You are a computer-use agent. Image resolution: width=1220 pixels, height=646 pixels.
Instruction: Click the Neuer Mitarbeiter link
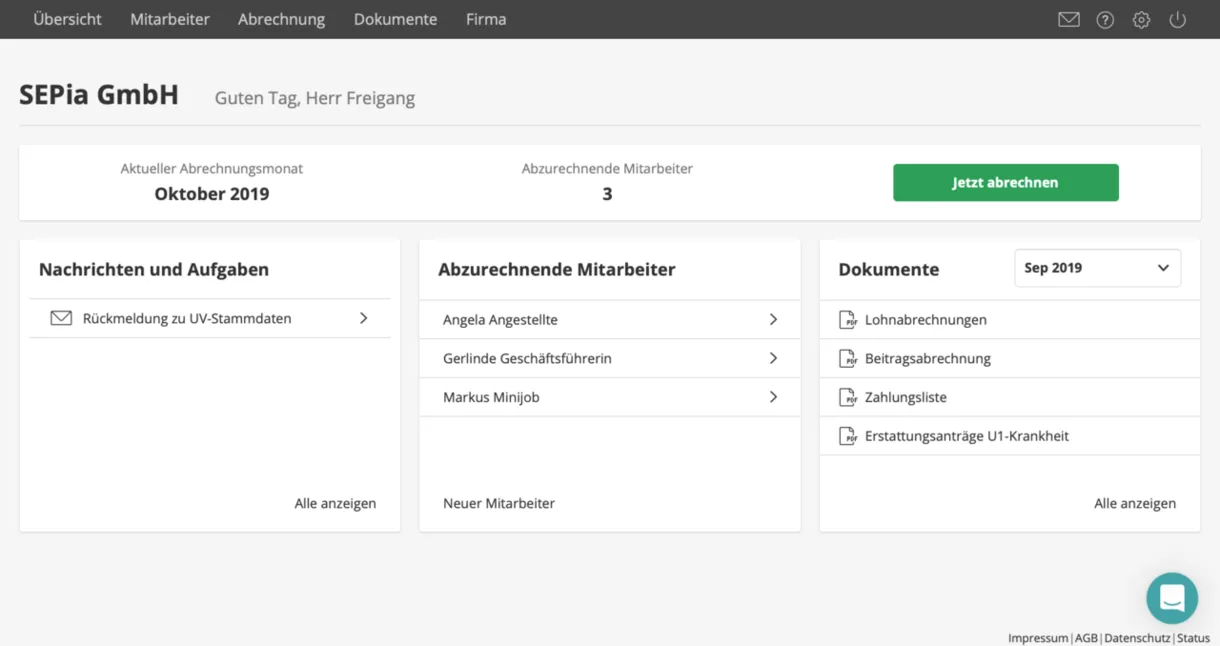tap(499, 503)
